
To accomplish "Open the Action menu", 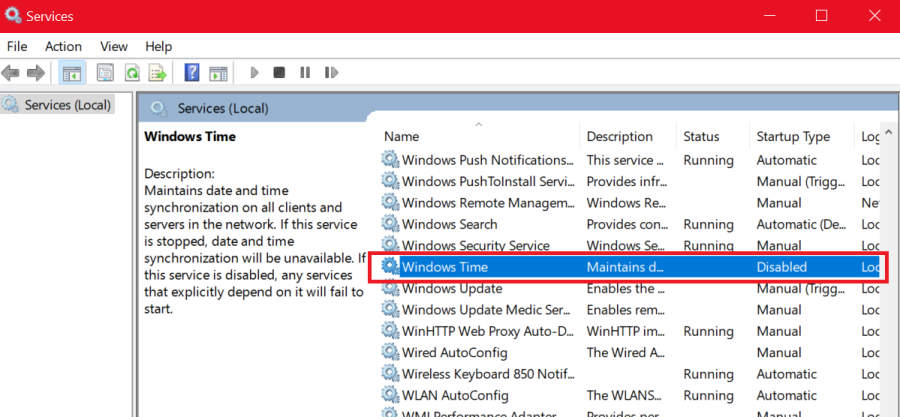I will click(x=63, y=46).
